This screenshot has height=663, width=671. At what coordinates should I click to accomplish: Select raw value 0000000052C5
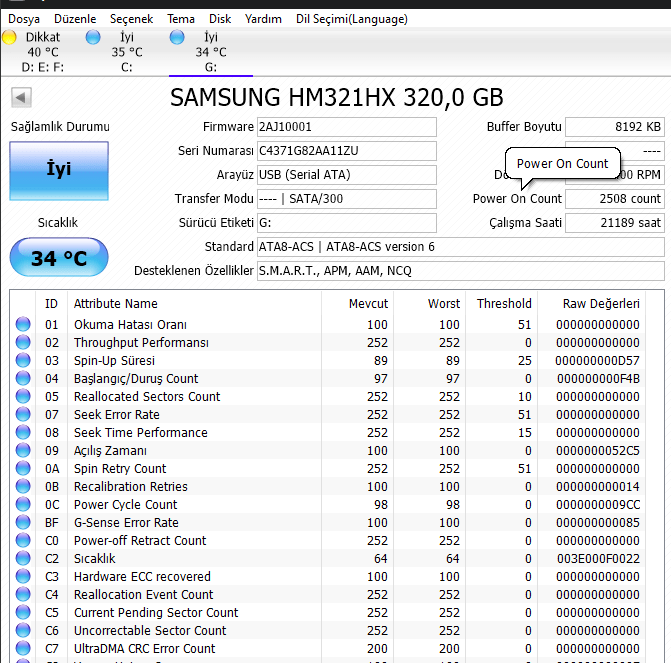[598, 451]
